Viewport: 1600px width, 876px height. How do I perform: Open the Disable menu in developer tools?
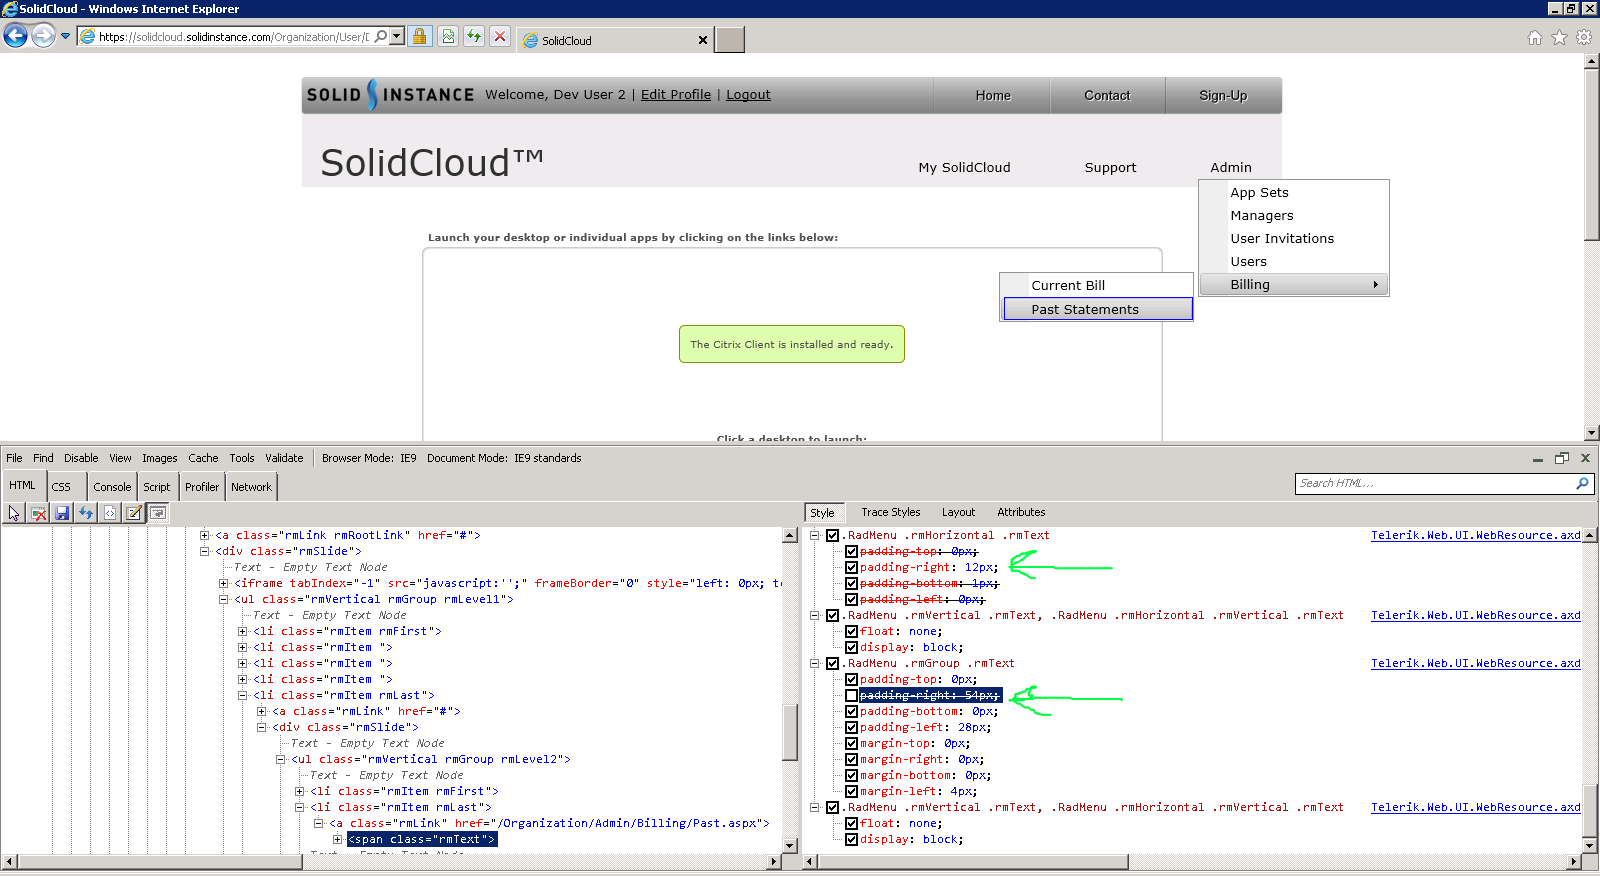[x=81, y=458]
